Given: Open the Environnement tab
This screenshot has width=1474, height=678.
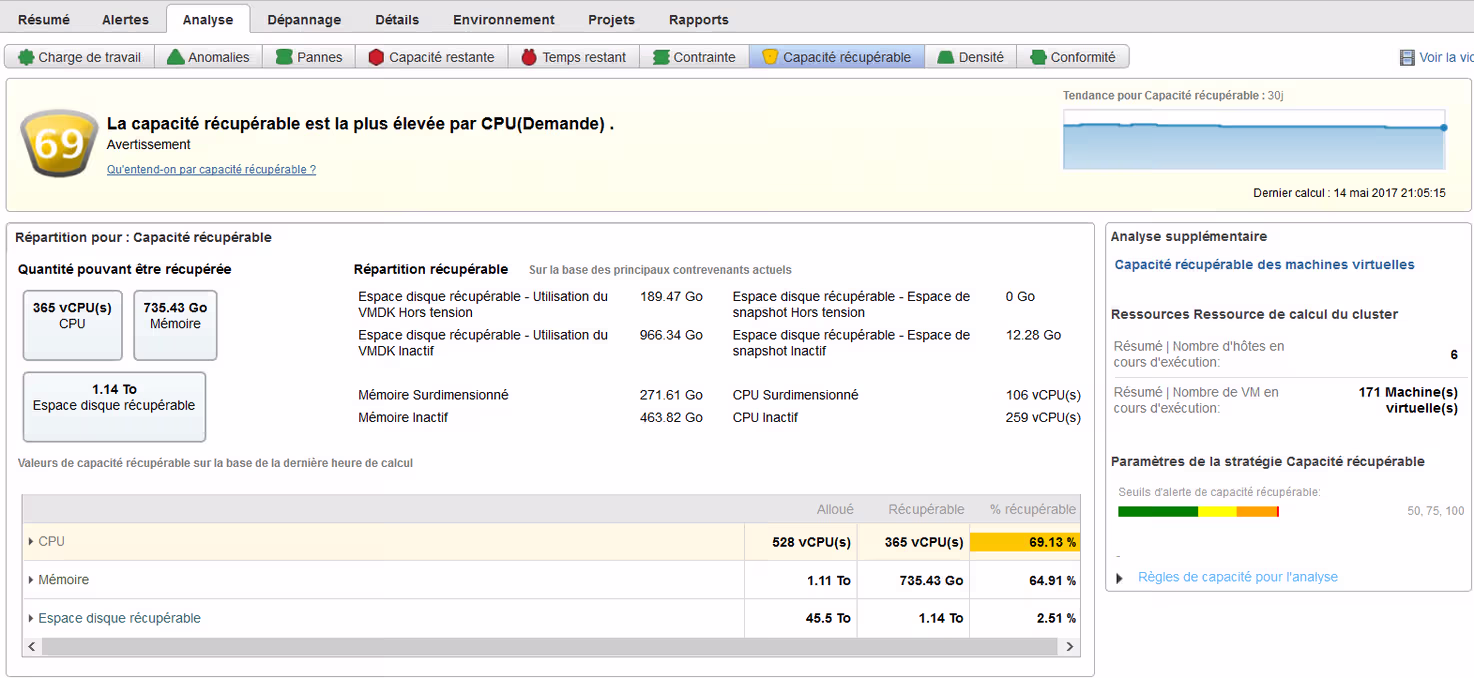Looking at the screenshot, I should tap(503, 20).
